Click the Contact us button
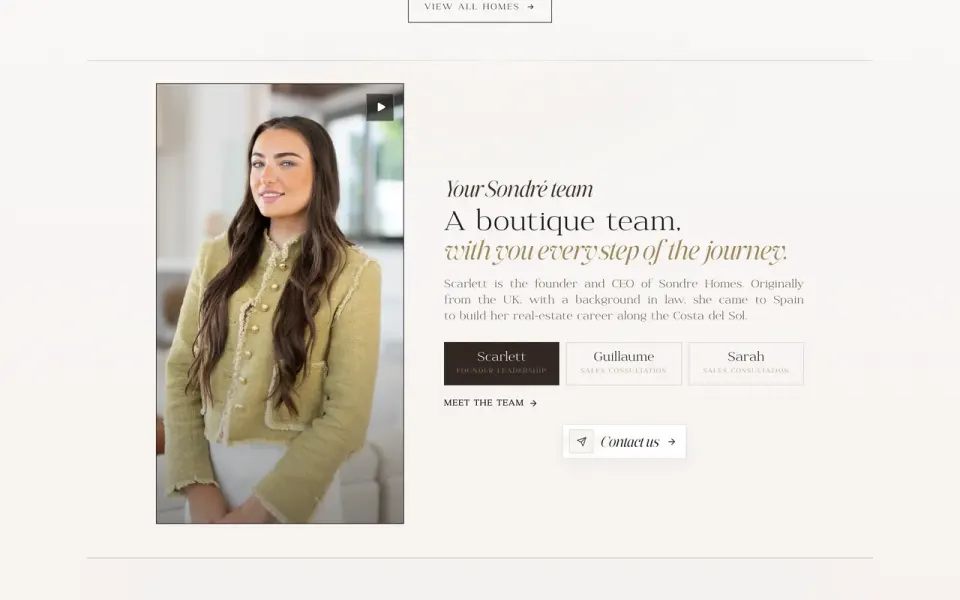This screenshot has height=600, width=960. pyautogui.click(x=624, y=441)
